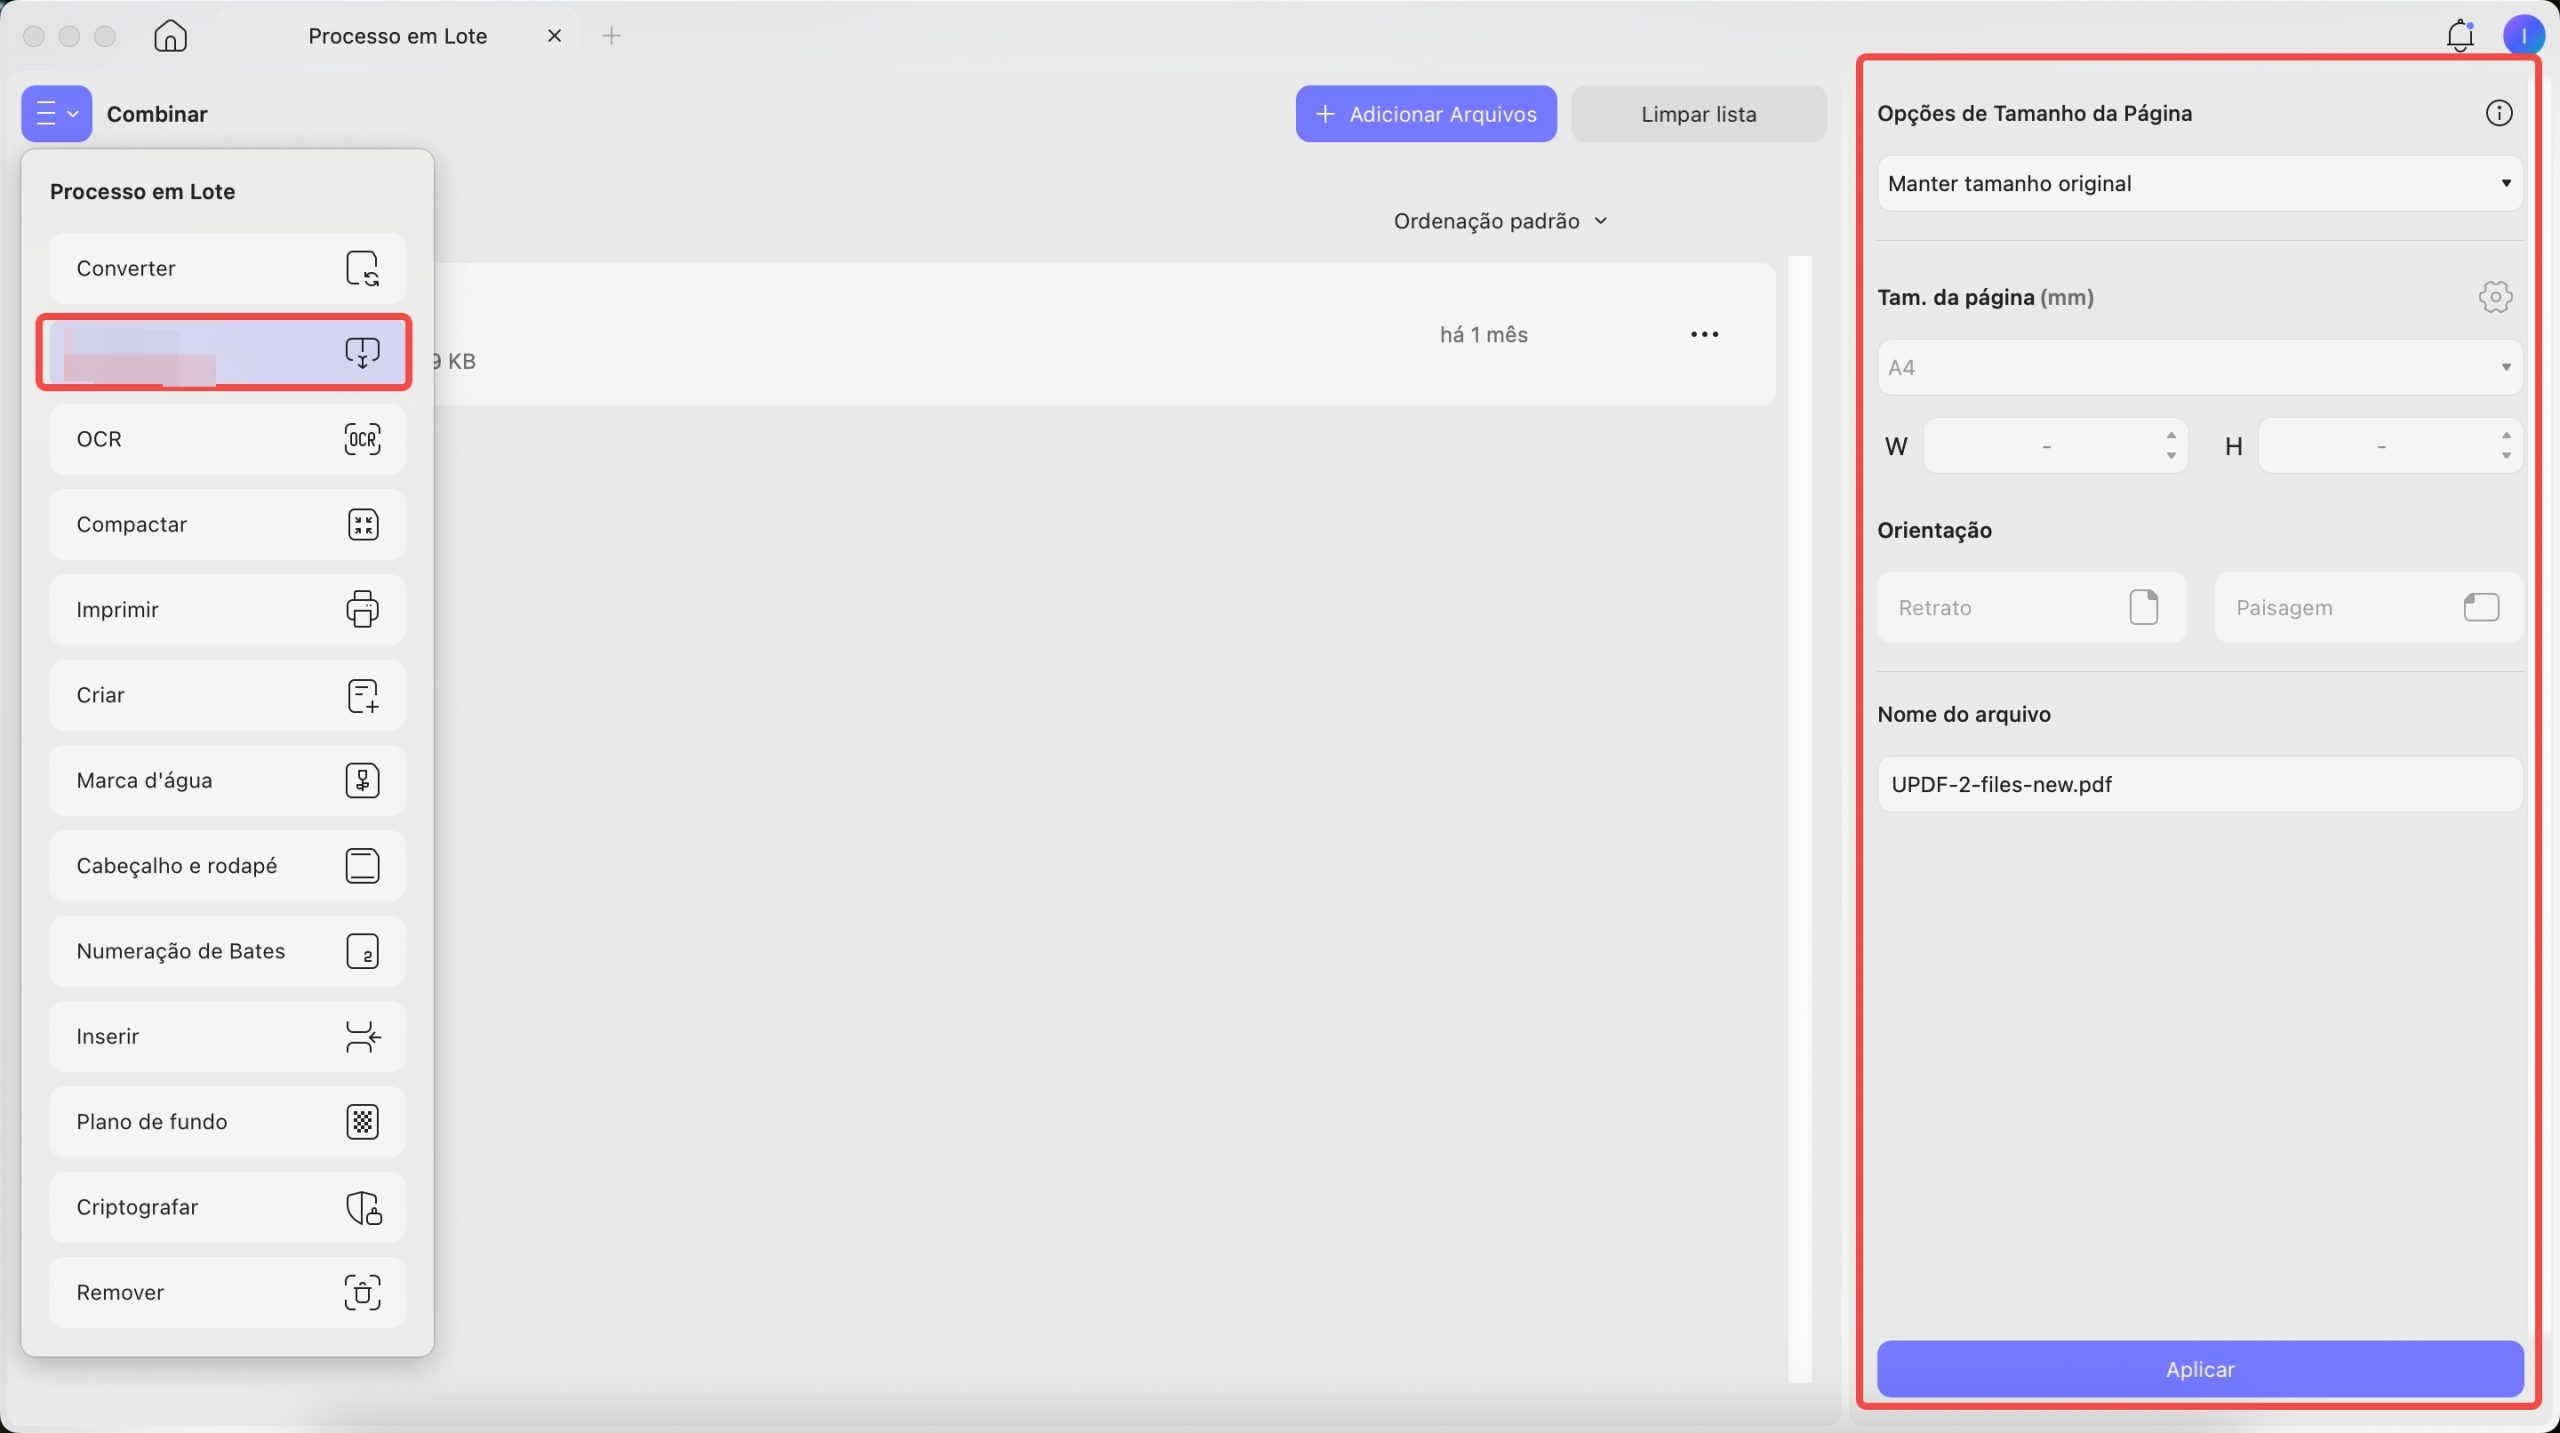Click the Compactar compress icon
2560x1433 pixels.
click(x=362, y=524)
